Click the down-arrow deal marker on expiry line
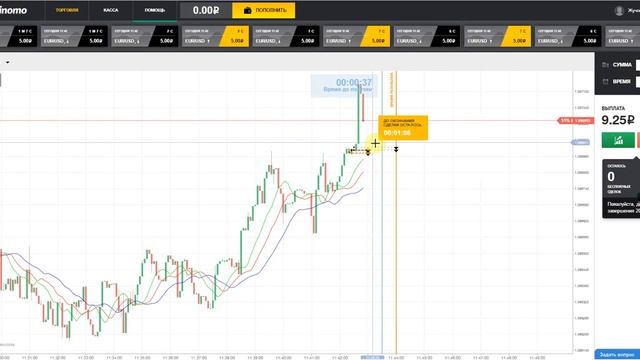The image size is (640, 360). click(396, 150)
